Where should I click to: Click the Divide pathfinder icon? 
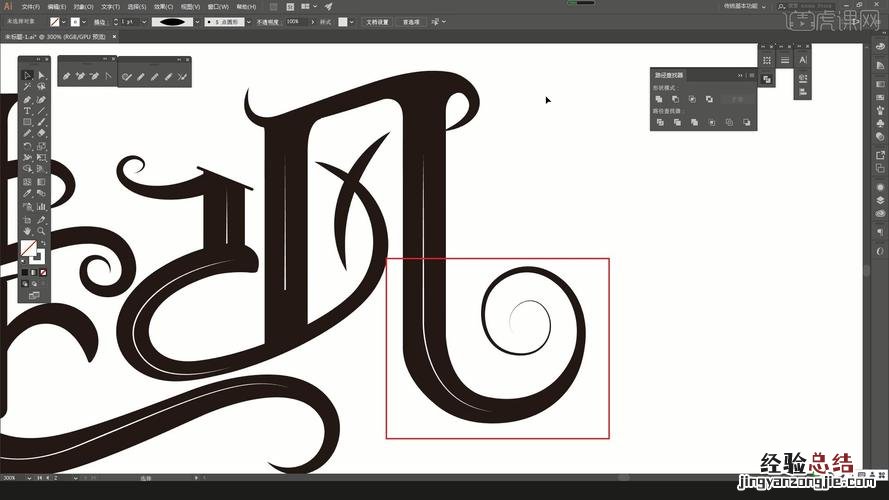tap(660, 122)
